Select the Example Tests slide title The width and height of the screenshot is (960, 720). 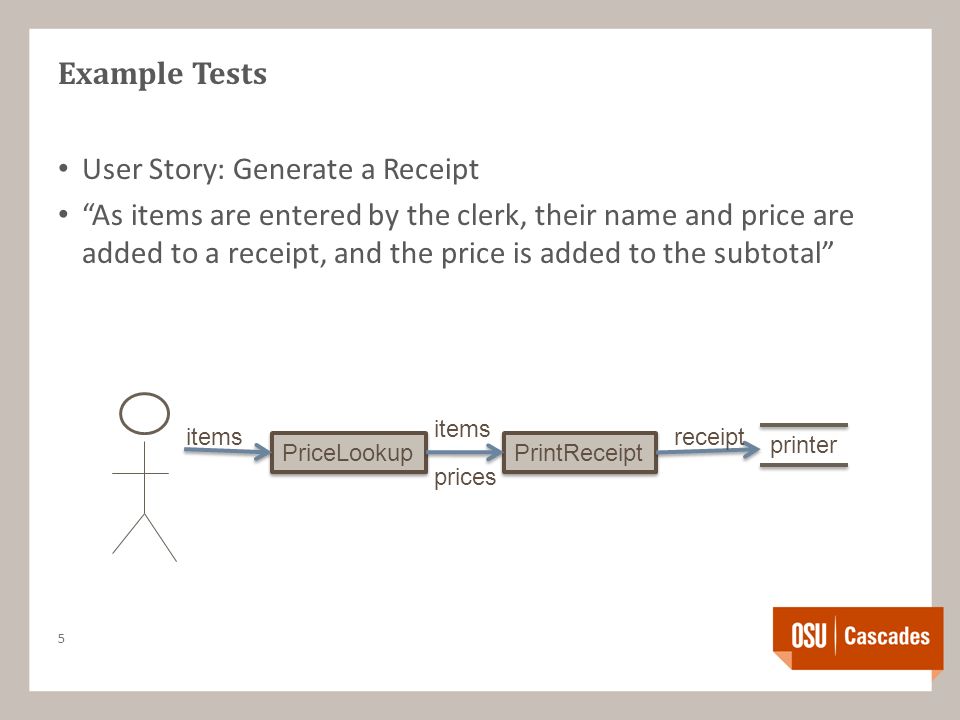162,74
